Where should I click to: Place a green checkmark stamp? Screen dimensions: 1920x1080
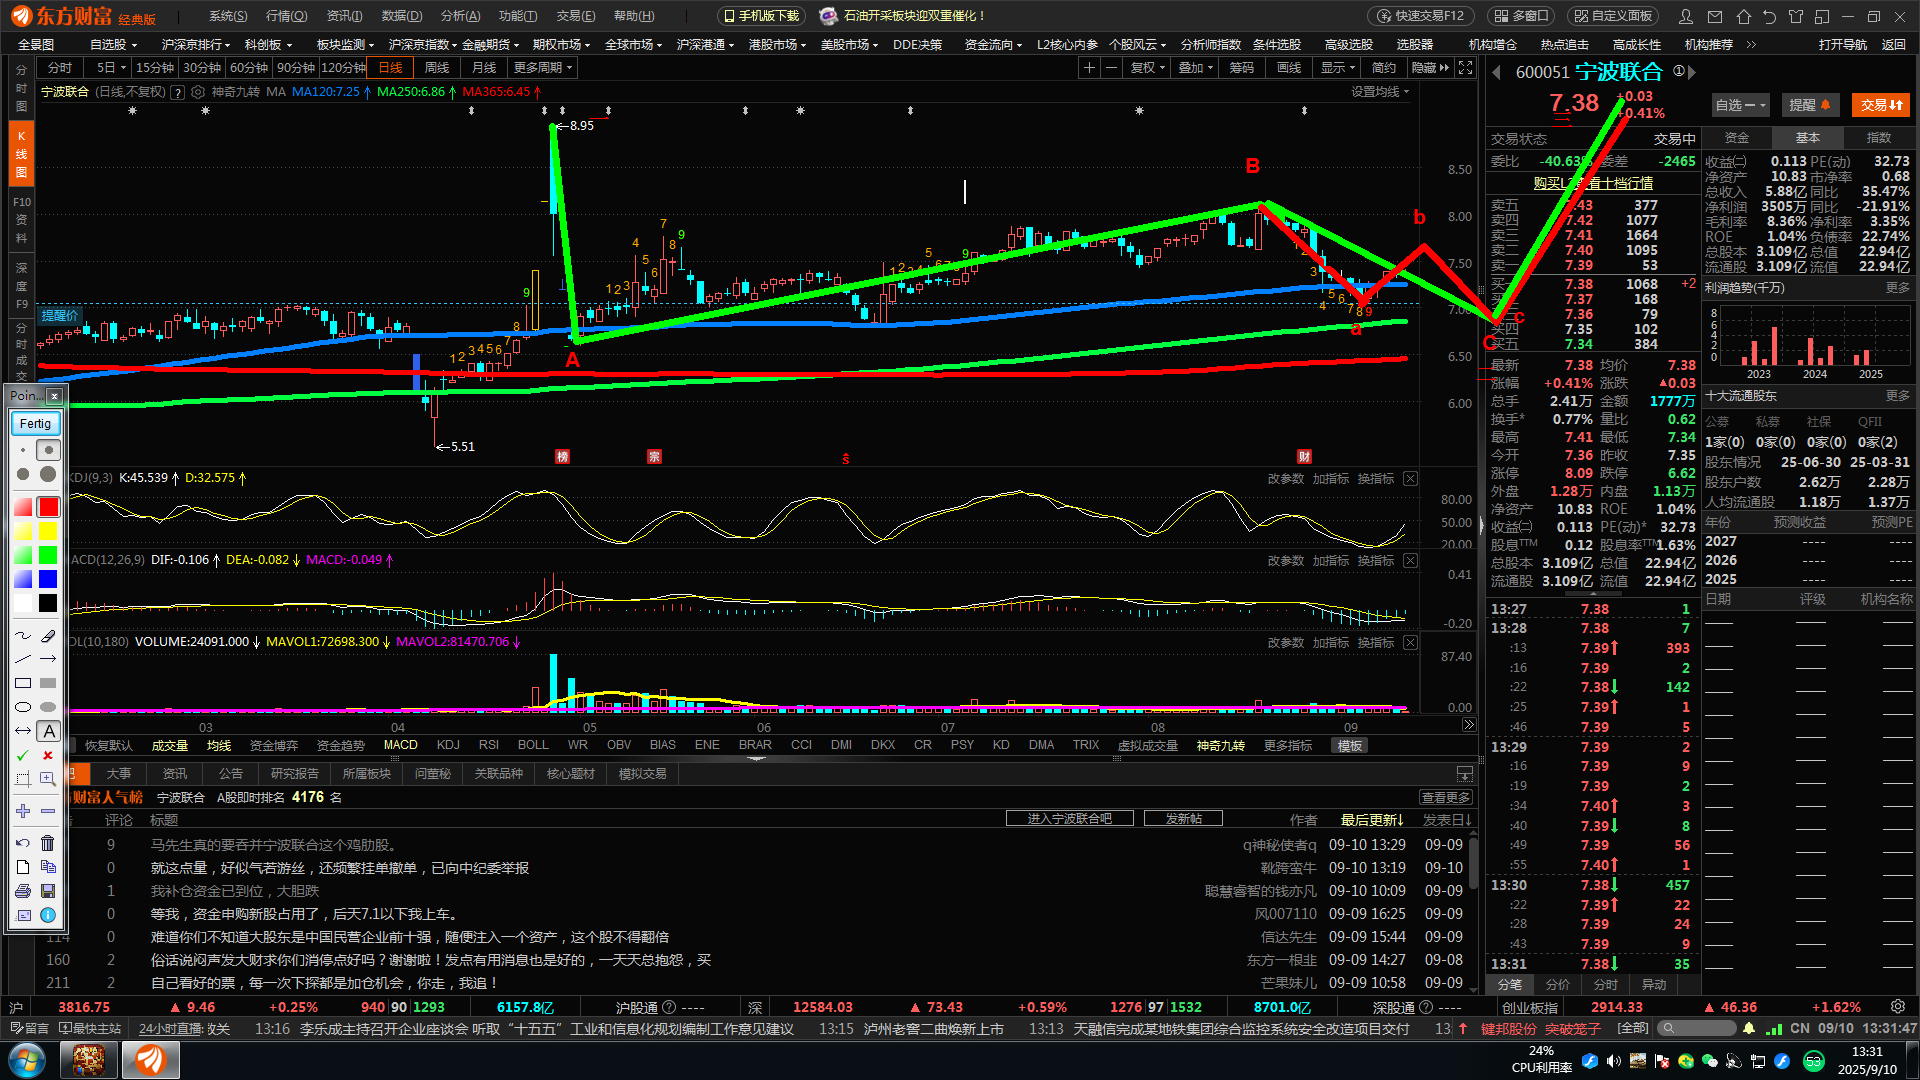tap(23, 755)
